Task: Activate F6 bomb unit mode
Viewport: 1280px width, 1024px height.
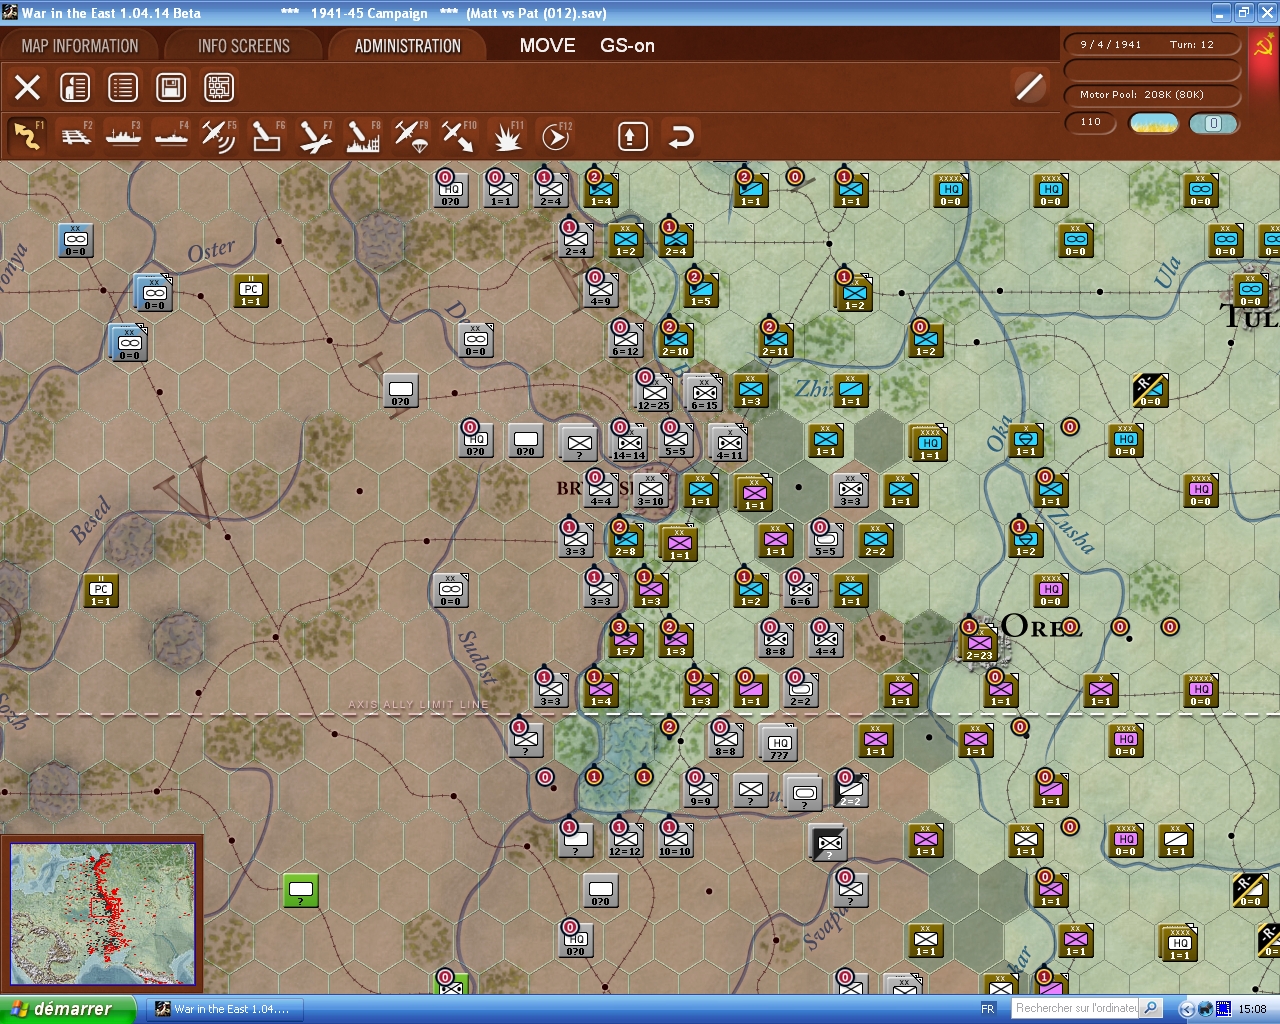Action: point(267,136)
